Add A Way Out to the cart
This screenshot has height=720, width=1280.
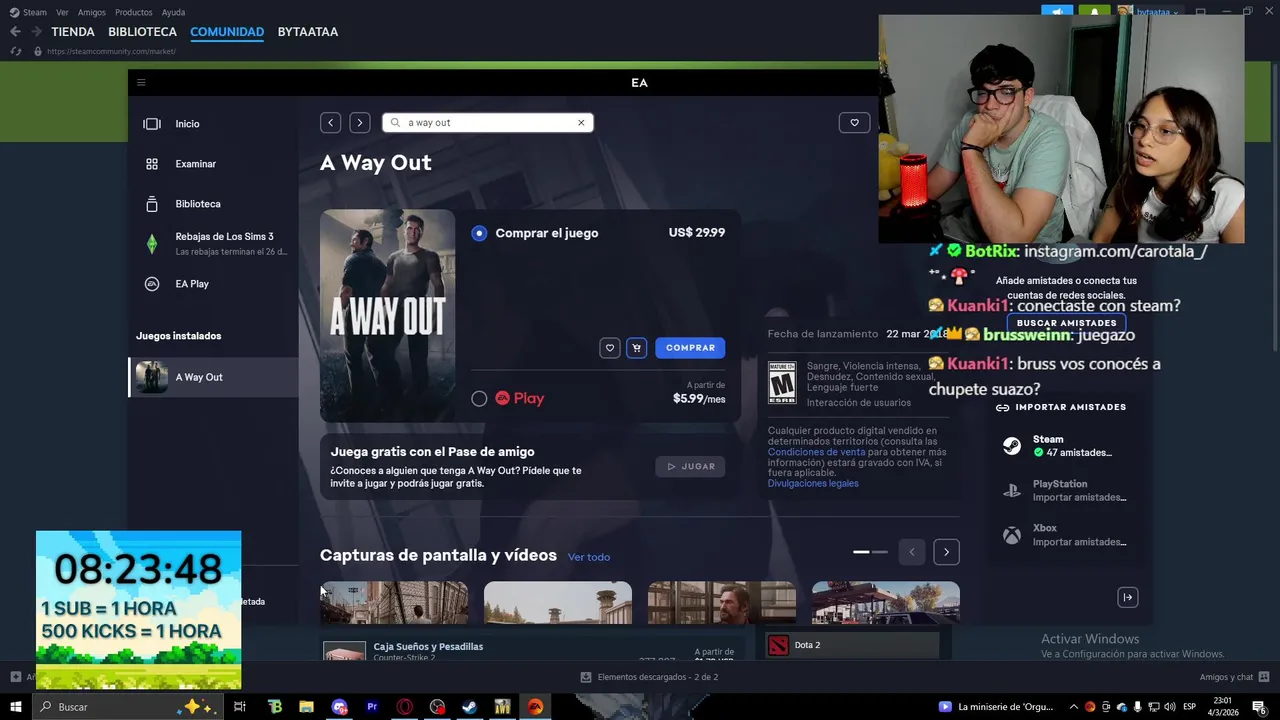636,348
